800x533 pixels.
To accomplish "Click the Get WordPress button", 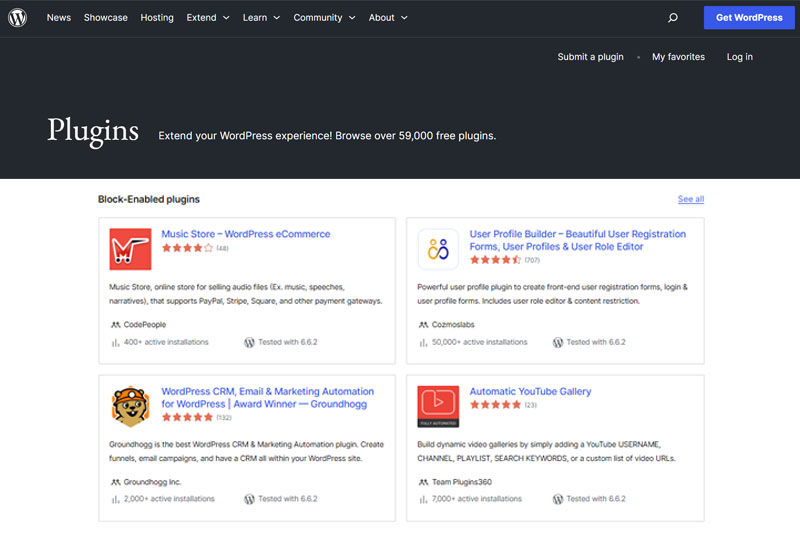I will pyautogui.click(x=749, y=18).
